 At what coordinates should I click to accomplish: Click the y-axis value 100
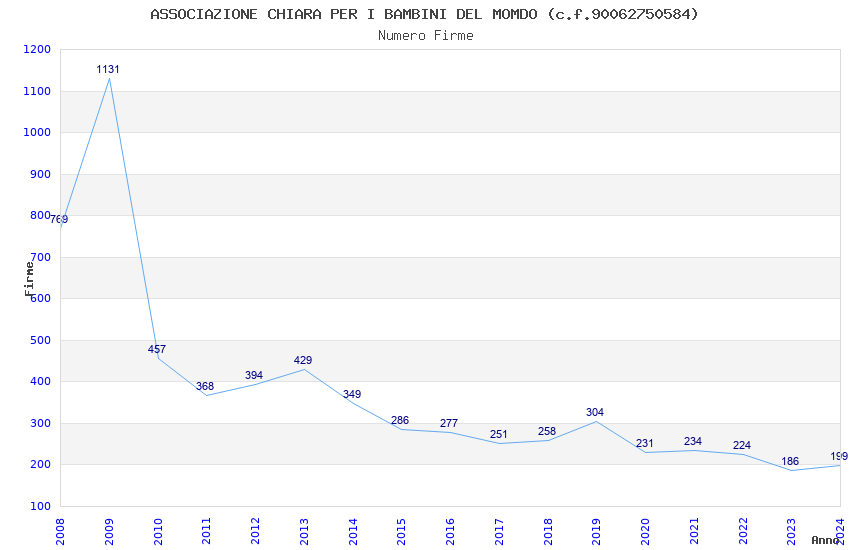(40, 506)
